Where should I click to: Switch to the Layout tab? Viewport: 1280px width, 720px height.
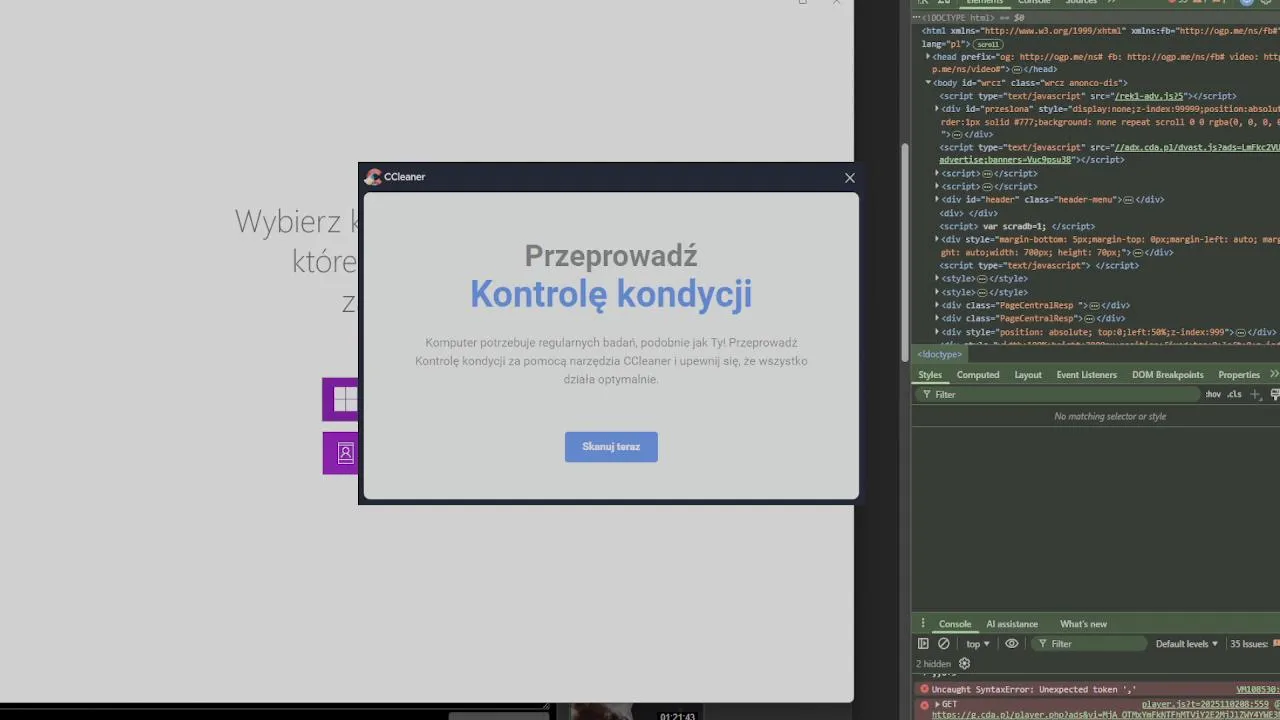1028,375
